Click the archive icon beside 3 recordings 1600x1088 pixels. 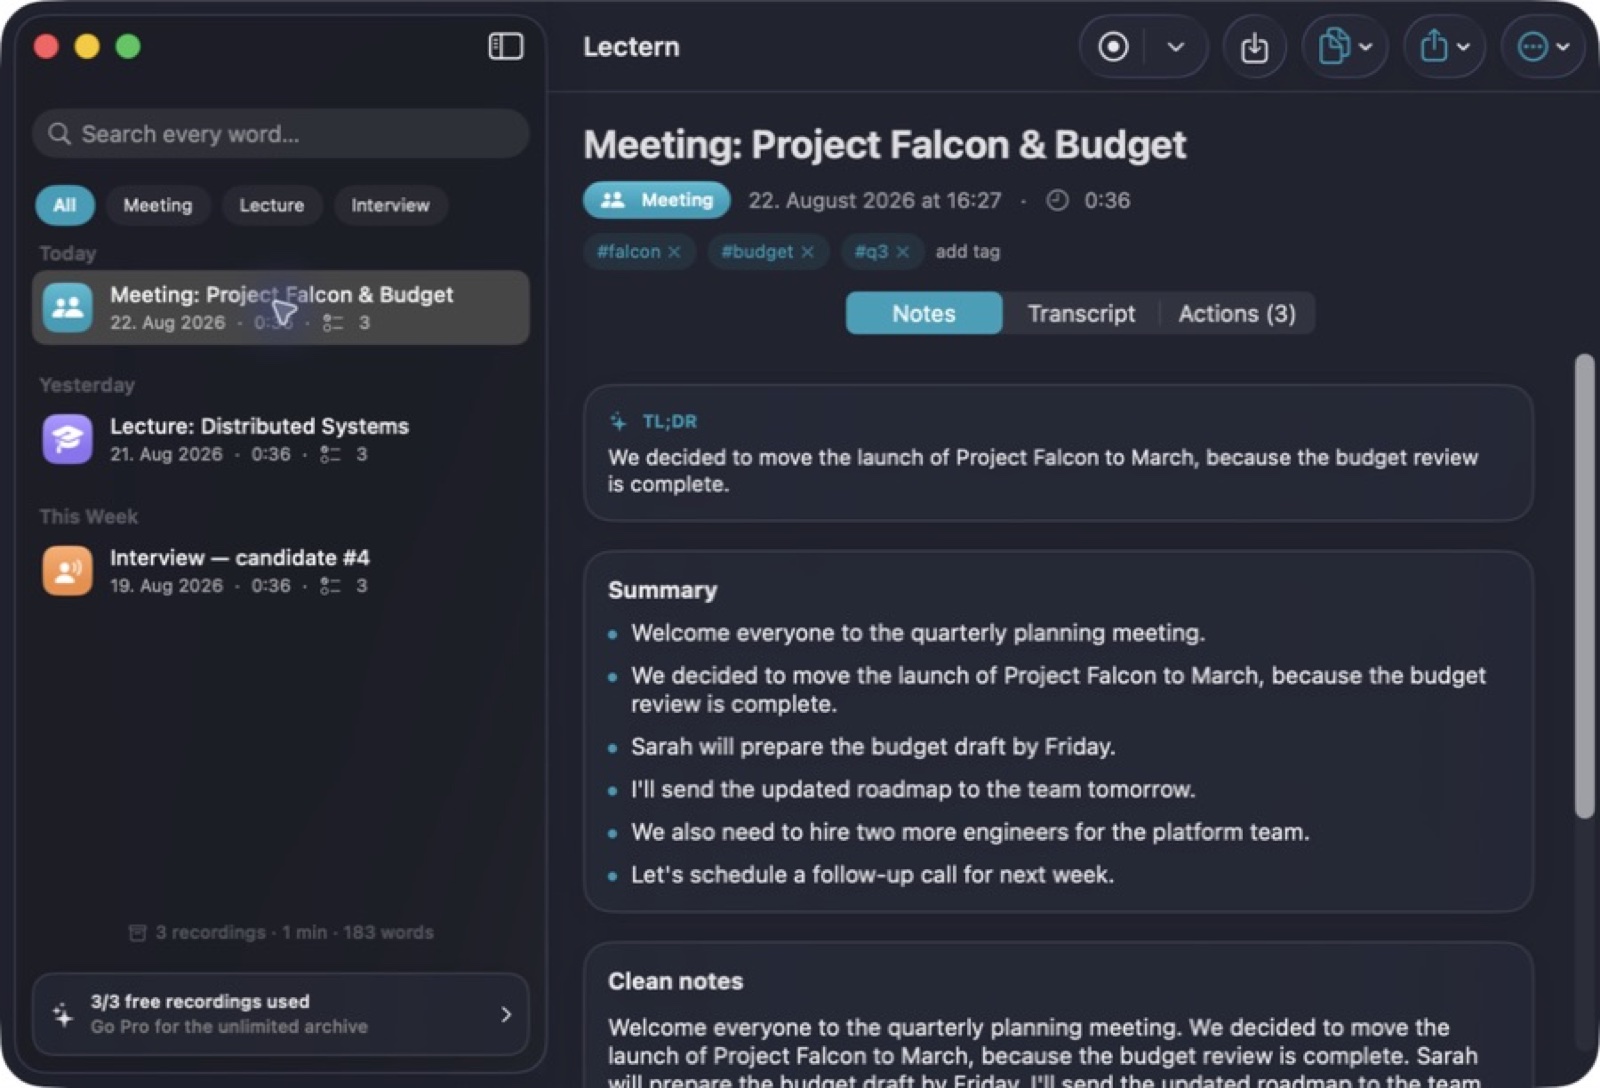click(x=138, y=933)
